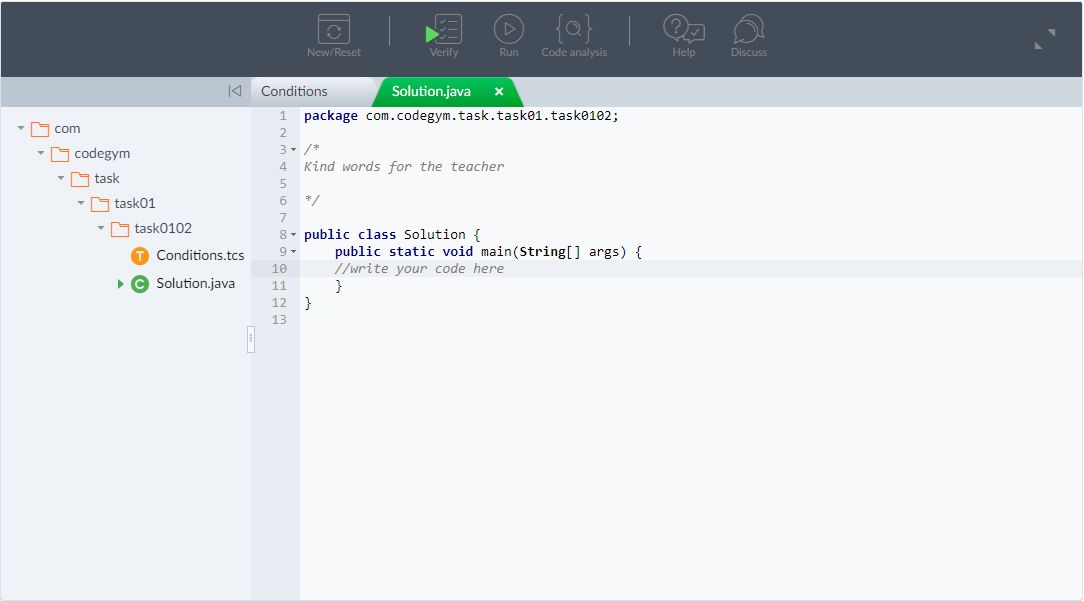The image size is (1084, 601).
Task: Click 'public class Solution {' line
Action: tap(392, 235)
